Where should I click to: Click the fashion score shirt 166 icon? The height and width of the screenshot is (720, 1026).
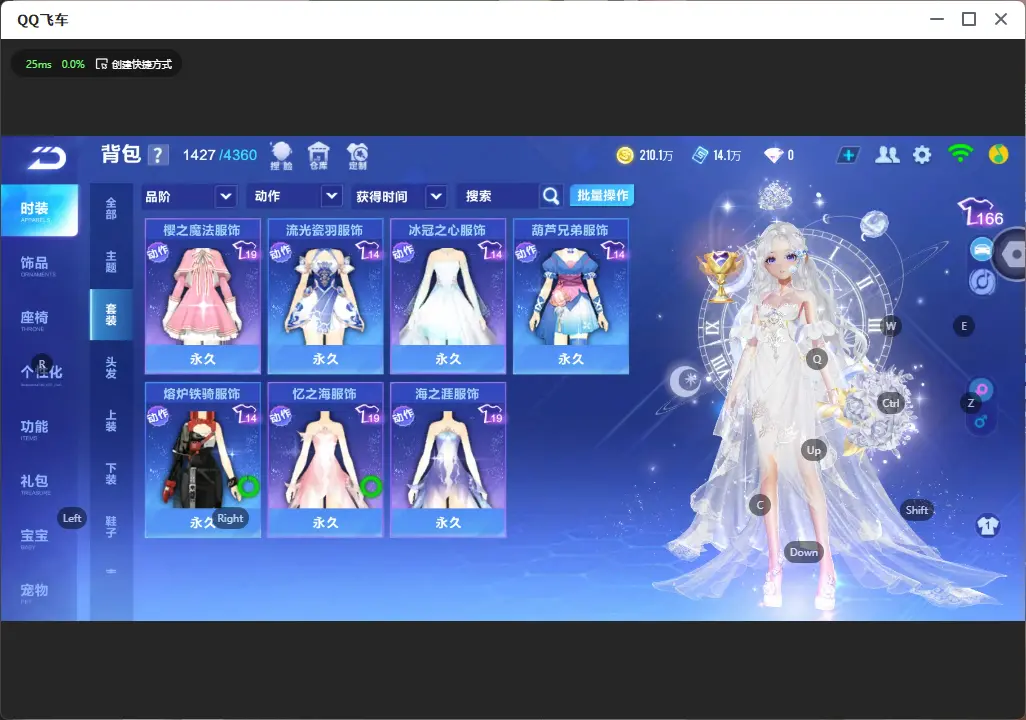click(x=981, y=212)
